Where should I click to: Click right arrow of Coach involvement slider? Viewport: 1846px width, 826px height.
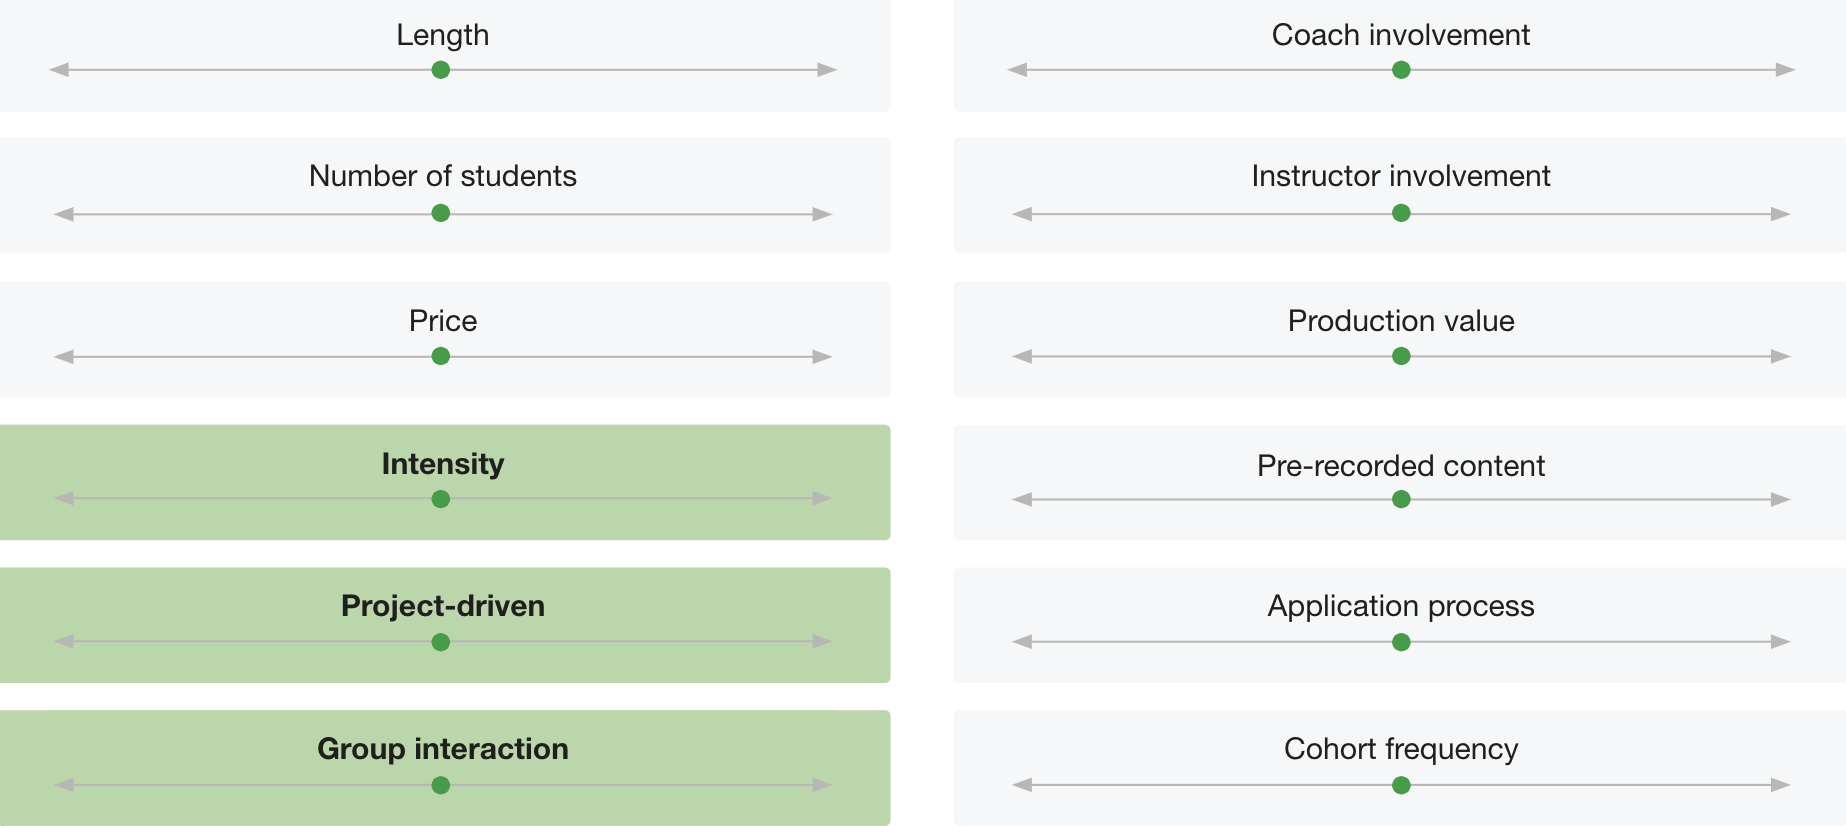point(1785,70)
